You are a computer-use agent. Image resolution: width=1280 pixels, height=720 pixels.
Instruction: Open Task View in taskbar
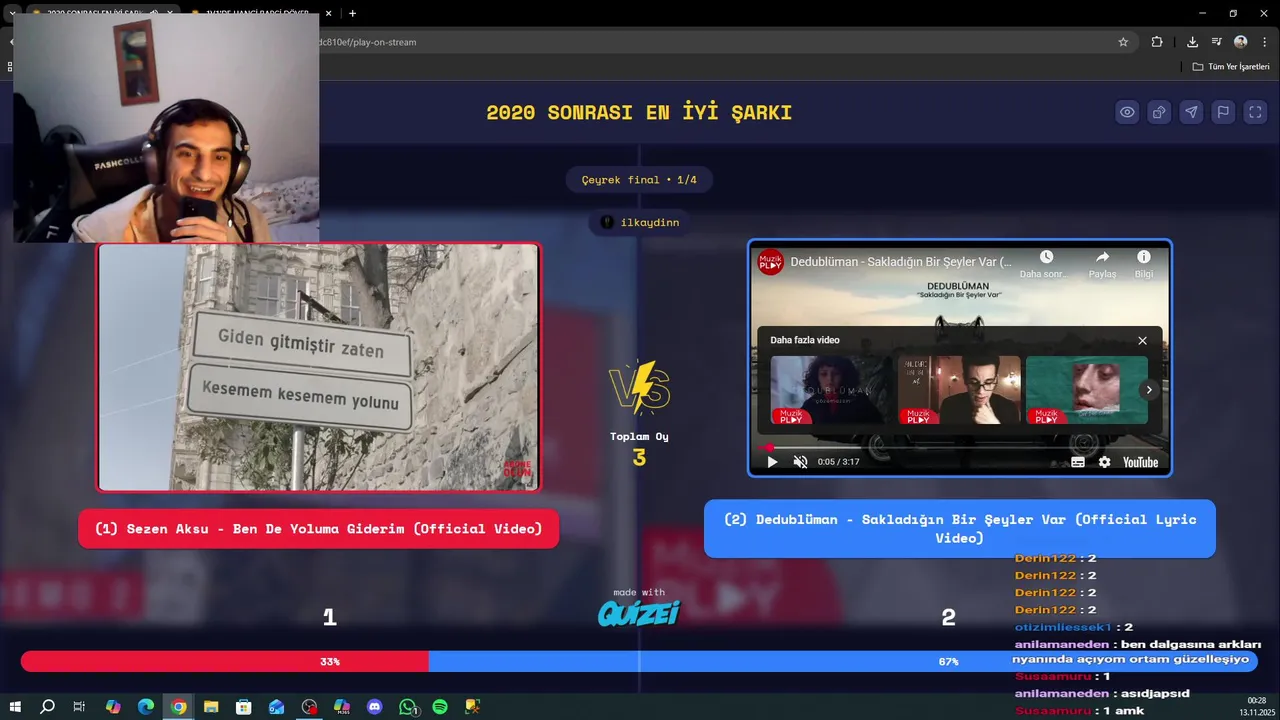(80, 707)
